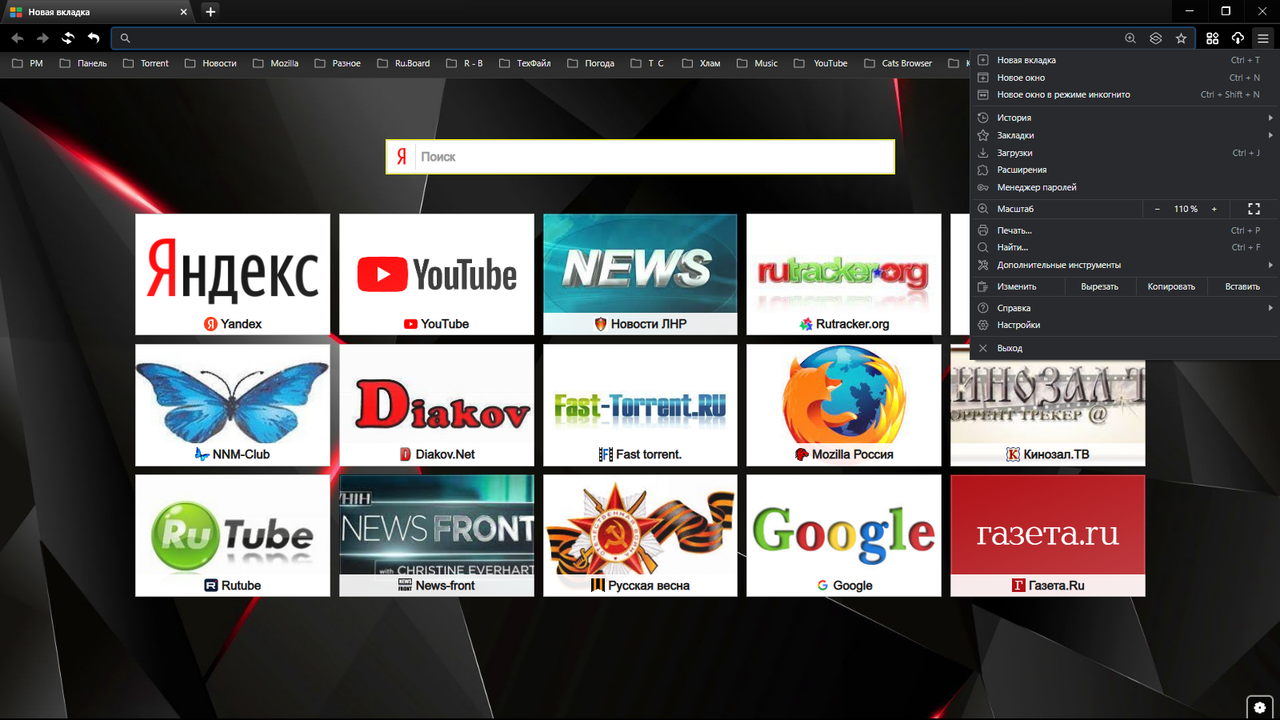Screen dimensions: 1280x720
Task: Click the undo closed tab arrow
Action: click(94, 38)
